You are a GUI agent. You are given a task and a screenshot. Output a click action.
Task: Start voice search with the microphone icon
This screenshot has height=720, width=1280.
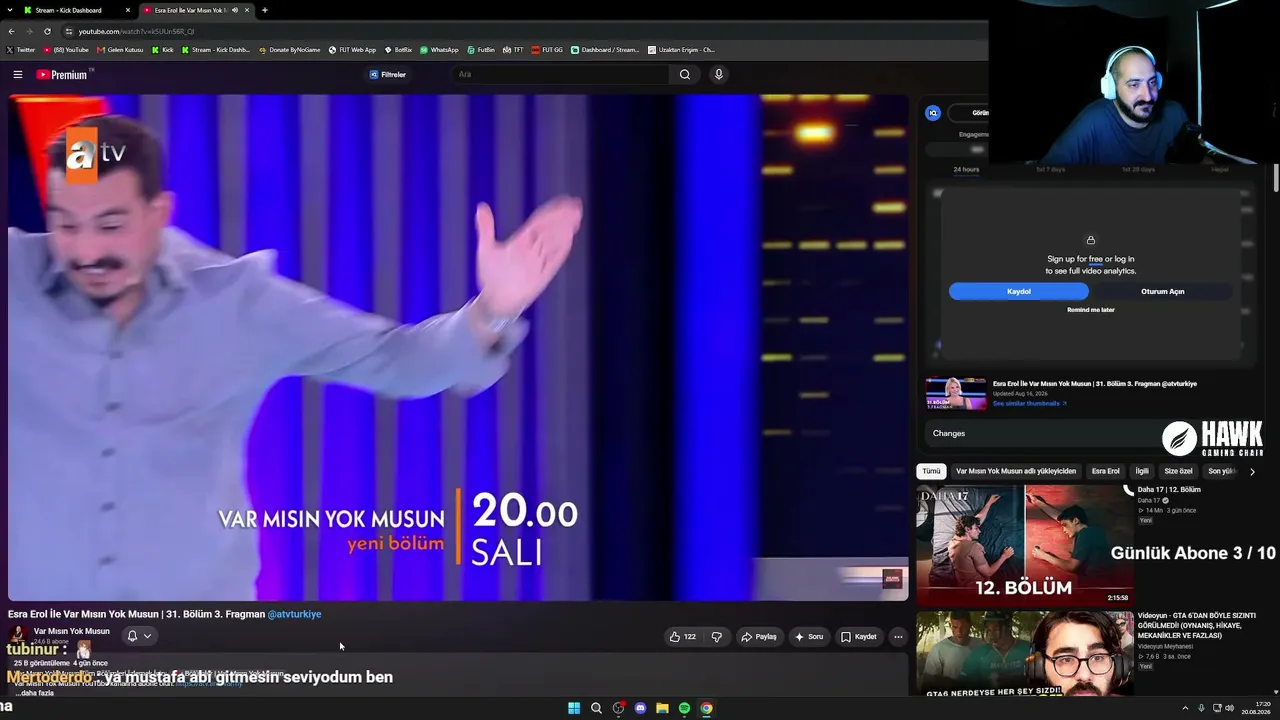(718, 74)
